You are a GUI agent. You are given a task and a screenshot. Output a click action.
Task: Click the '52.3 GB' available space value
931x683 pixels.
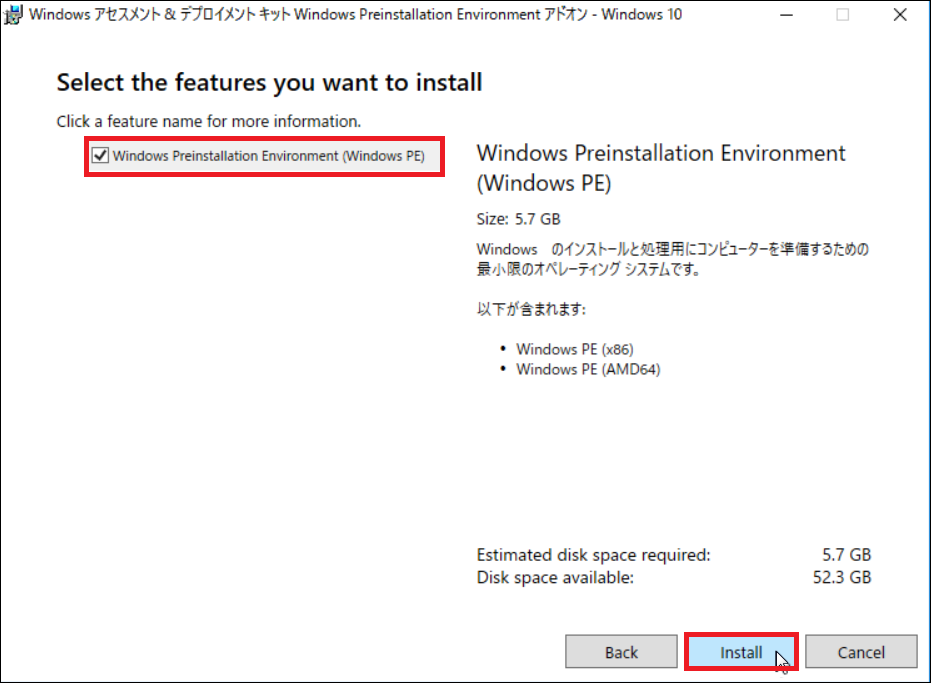coord(841,577)
